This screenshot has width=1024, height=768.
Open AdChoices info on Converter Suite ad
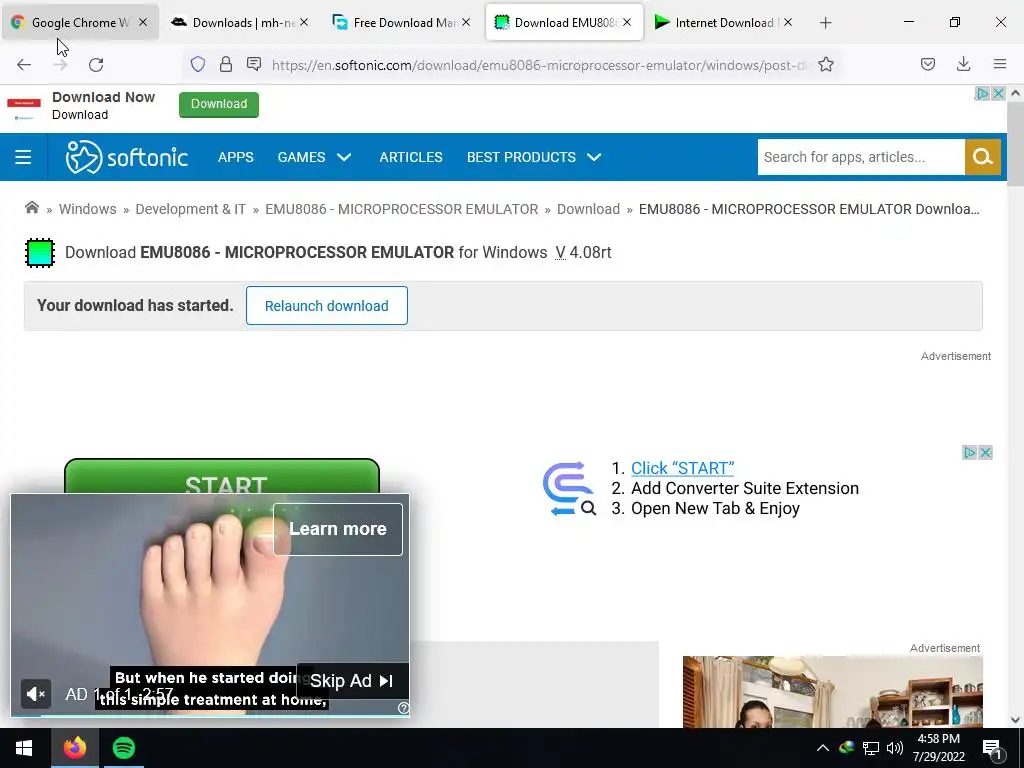pos(970,453)
